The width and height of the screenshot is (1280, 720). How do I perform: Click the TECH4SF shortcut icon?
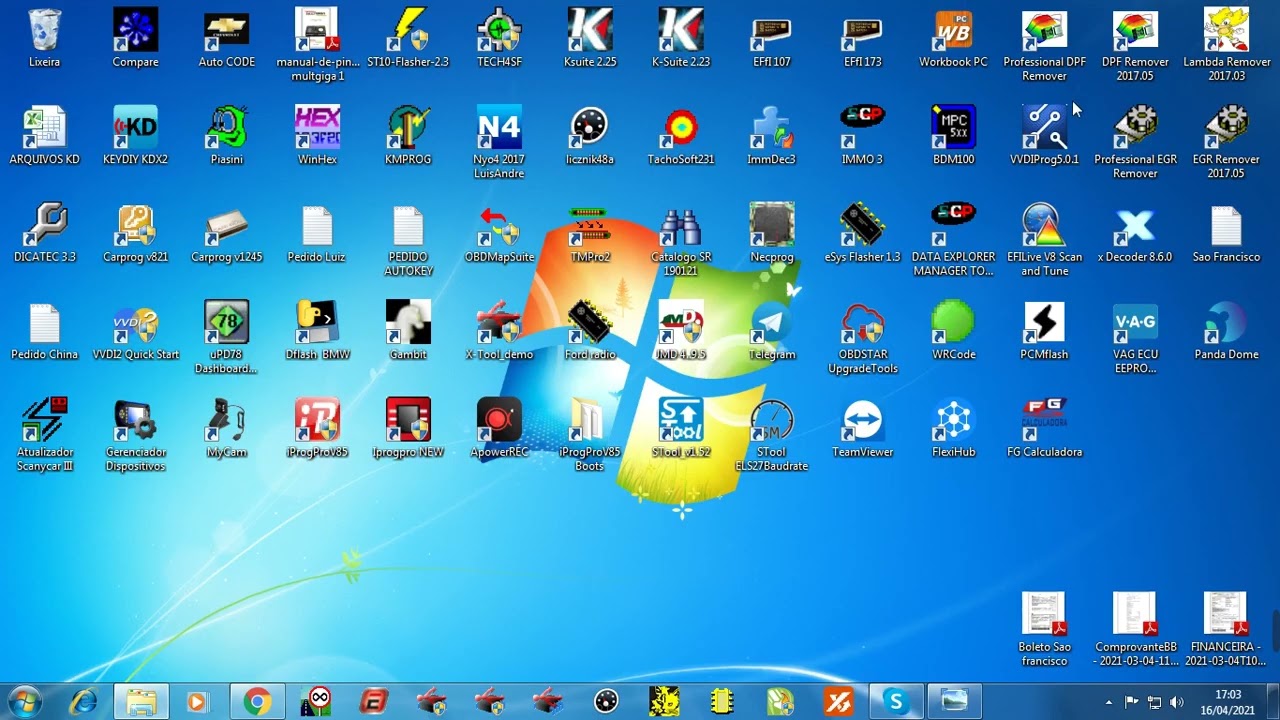point(499,30)
